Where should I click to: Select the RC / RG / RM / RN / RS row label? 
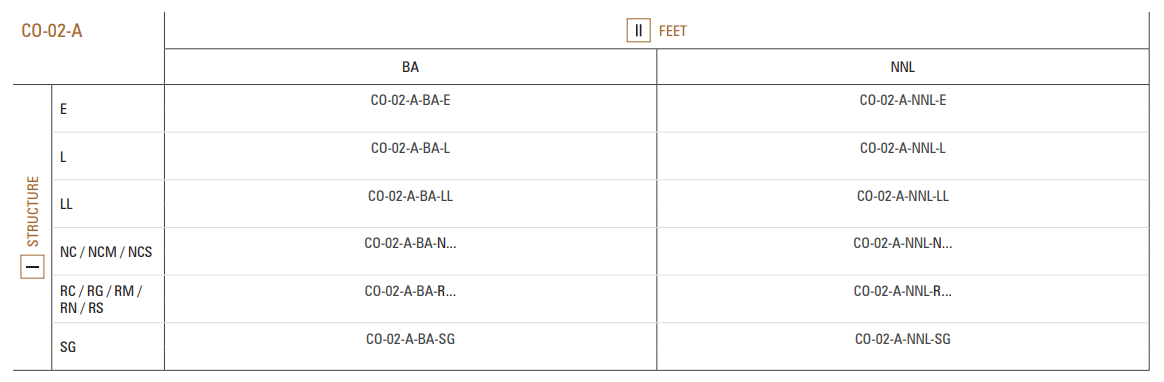click(x=101, y=300)
